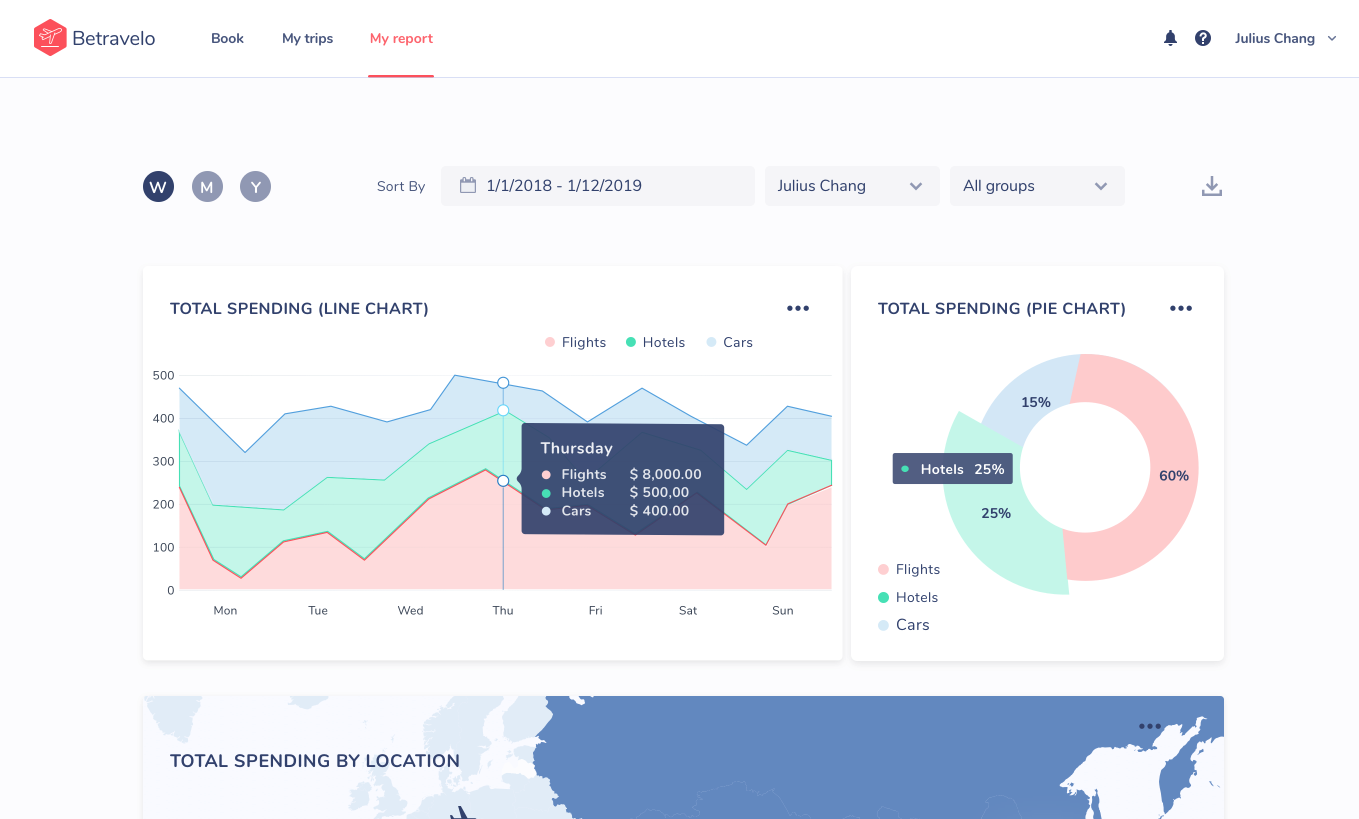The height and width of the screenshot is (819, 1359).
Task: Select the My report tab
Action: point(401,38)
